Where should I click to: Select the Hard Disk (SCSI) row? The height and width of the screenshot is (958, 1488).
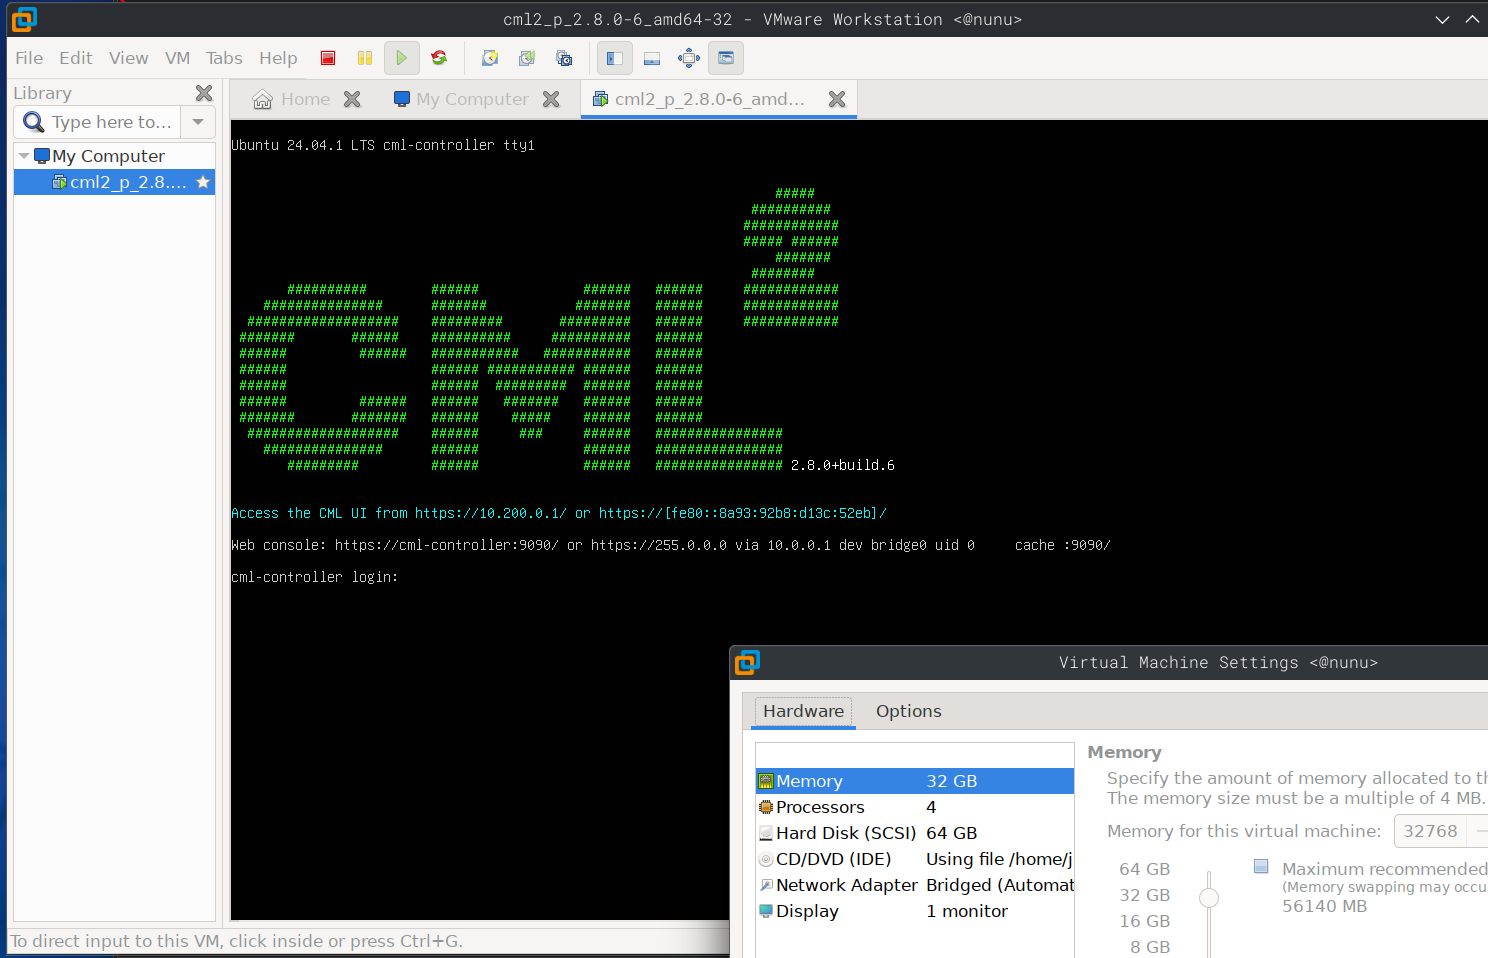click(915, 833)
